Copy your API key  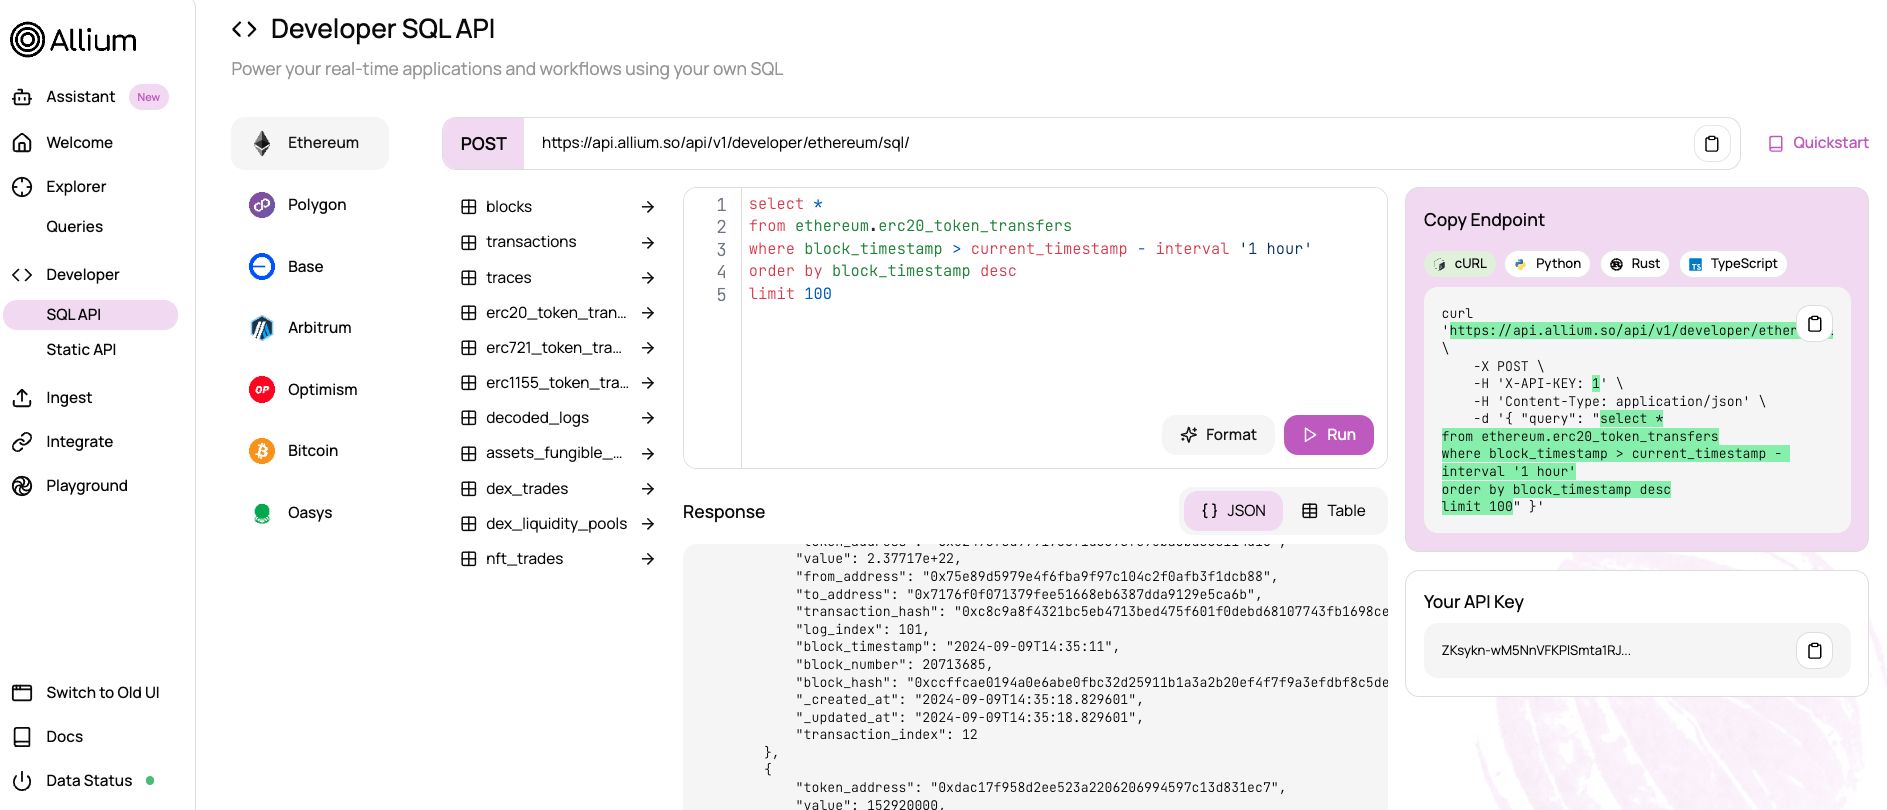[x=1814, y=651]
